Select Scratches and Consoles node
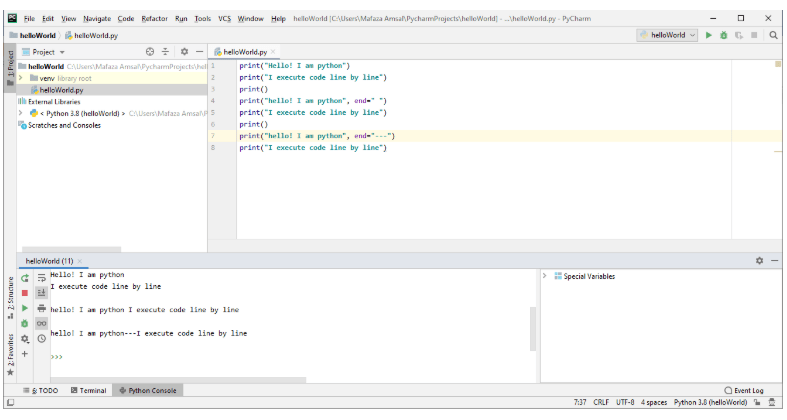 [64, 125]
